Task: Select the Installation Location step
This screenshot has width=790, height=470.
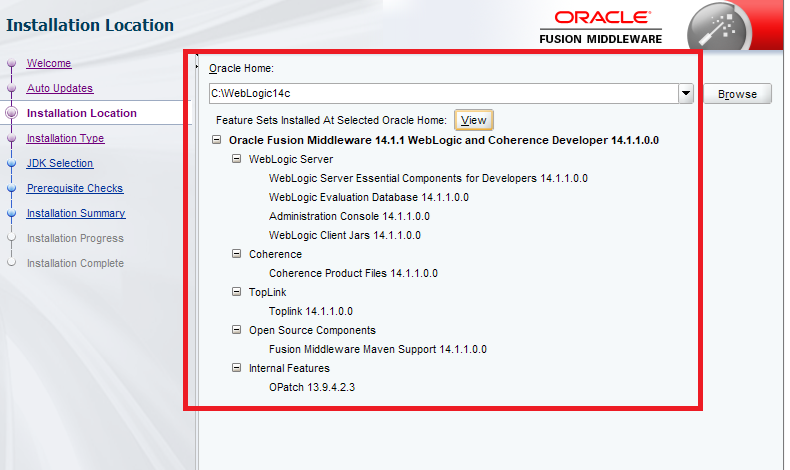Action: [x=82, y=113]
